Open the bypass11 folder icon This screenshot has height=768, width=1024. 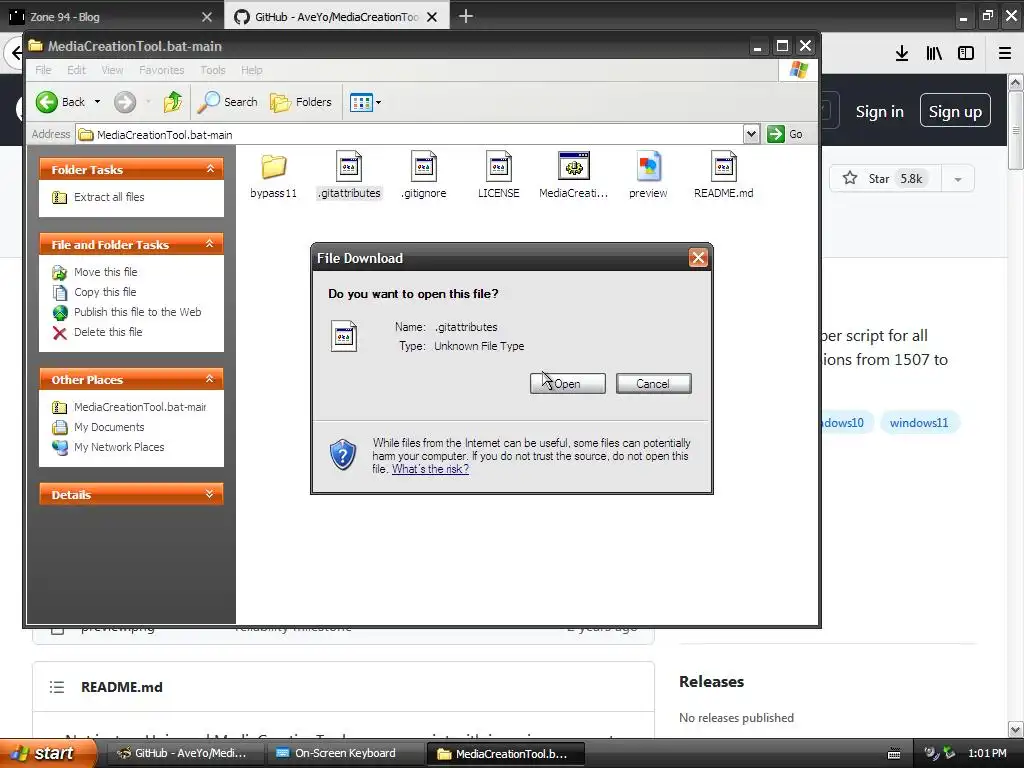274,167
